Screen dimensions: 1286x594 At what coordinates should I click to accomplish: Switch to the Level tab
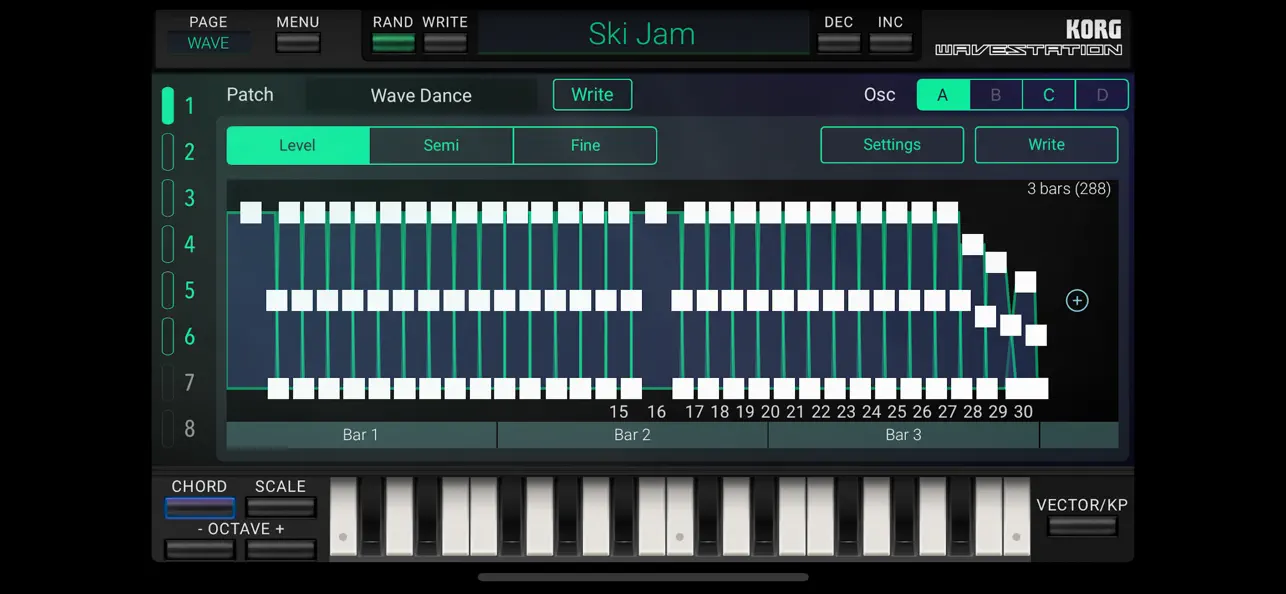[x=298, y=145]
